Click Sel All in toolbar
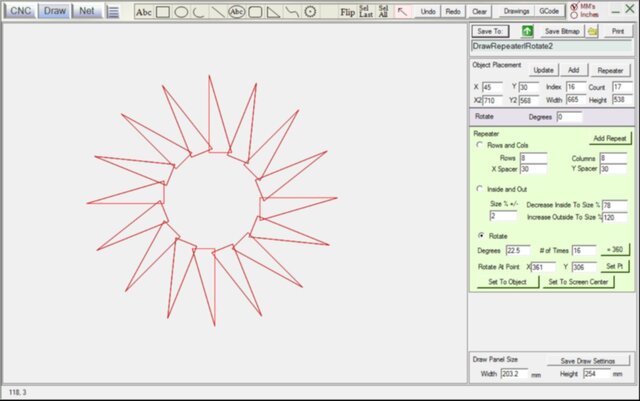Viewport: 640px width, 401px height. 383,11
